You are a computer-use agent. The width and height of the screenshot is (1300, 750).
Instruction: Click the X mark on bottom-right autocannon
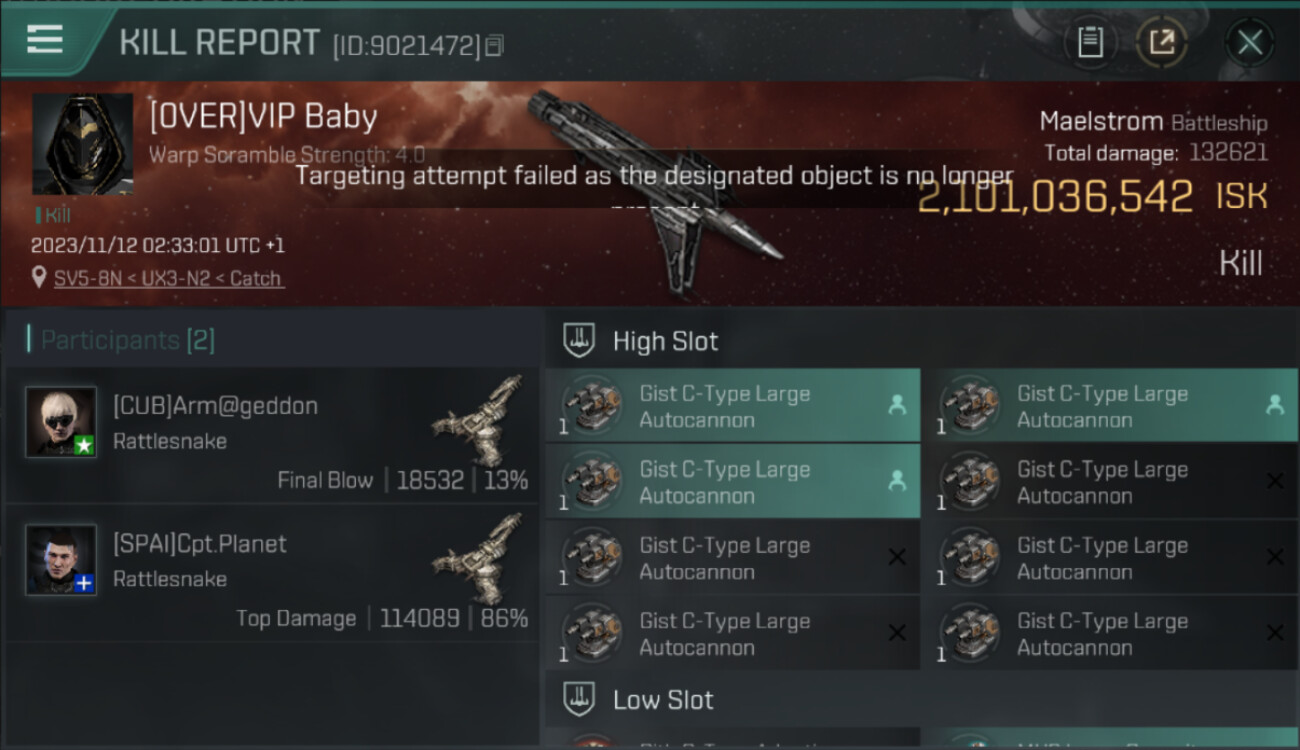1274,633
